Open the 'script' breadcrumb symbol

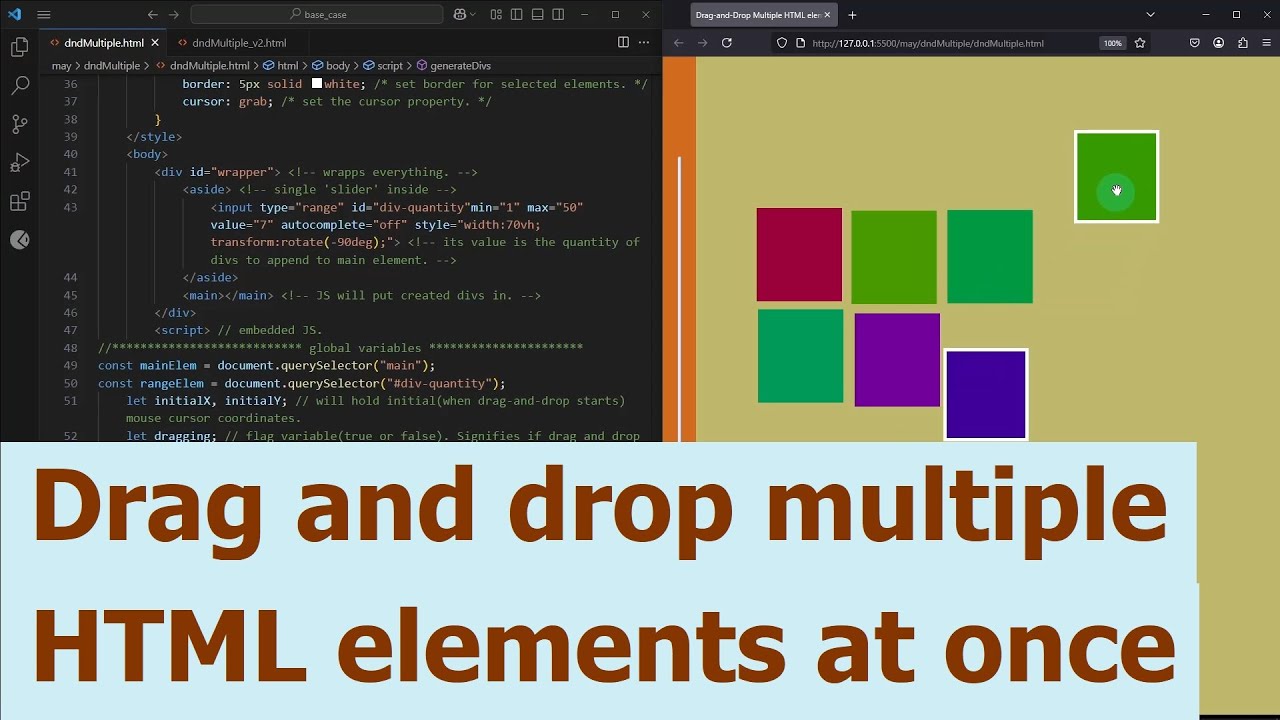pyautogui.click(x=383, y=66)
